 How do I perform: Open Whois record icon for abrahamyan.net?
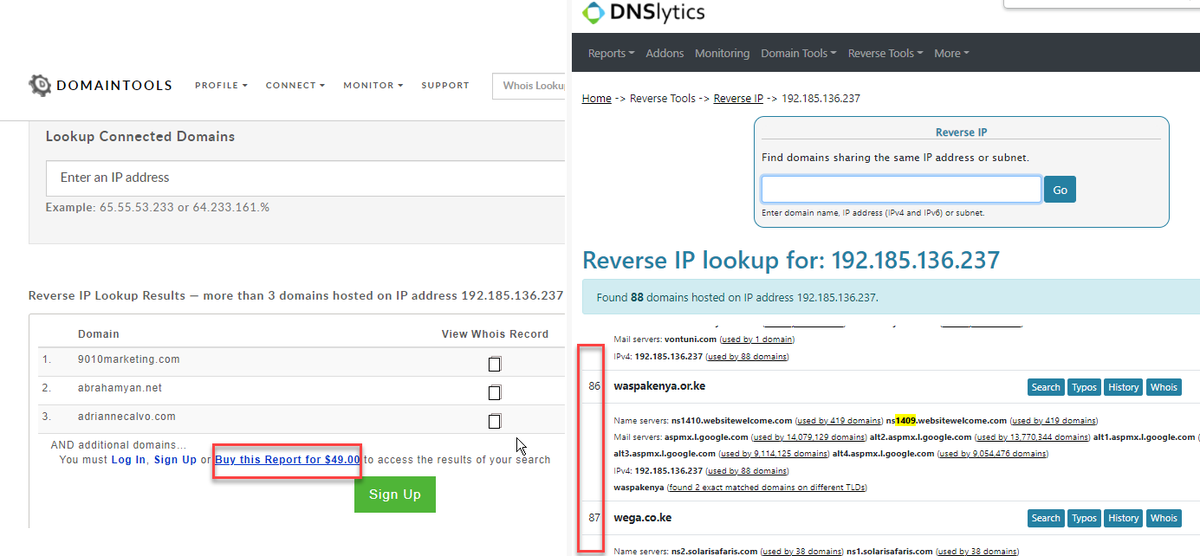(x=494, y=393)
